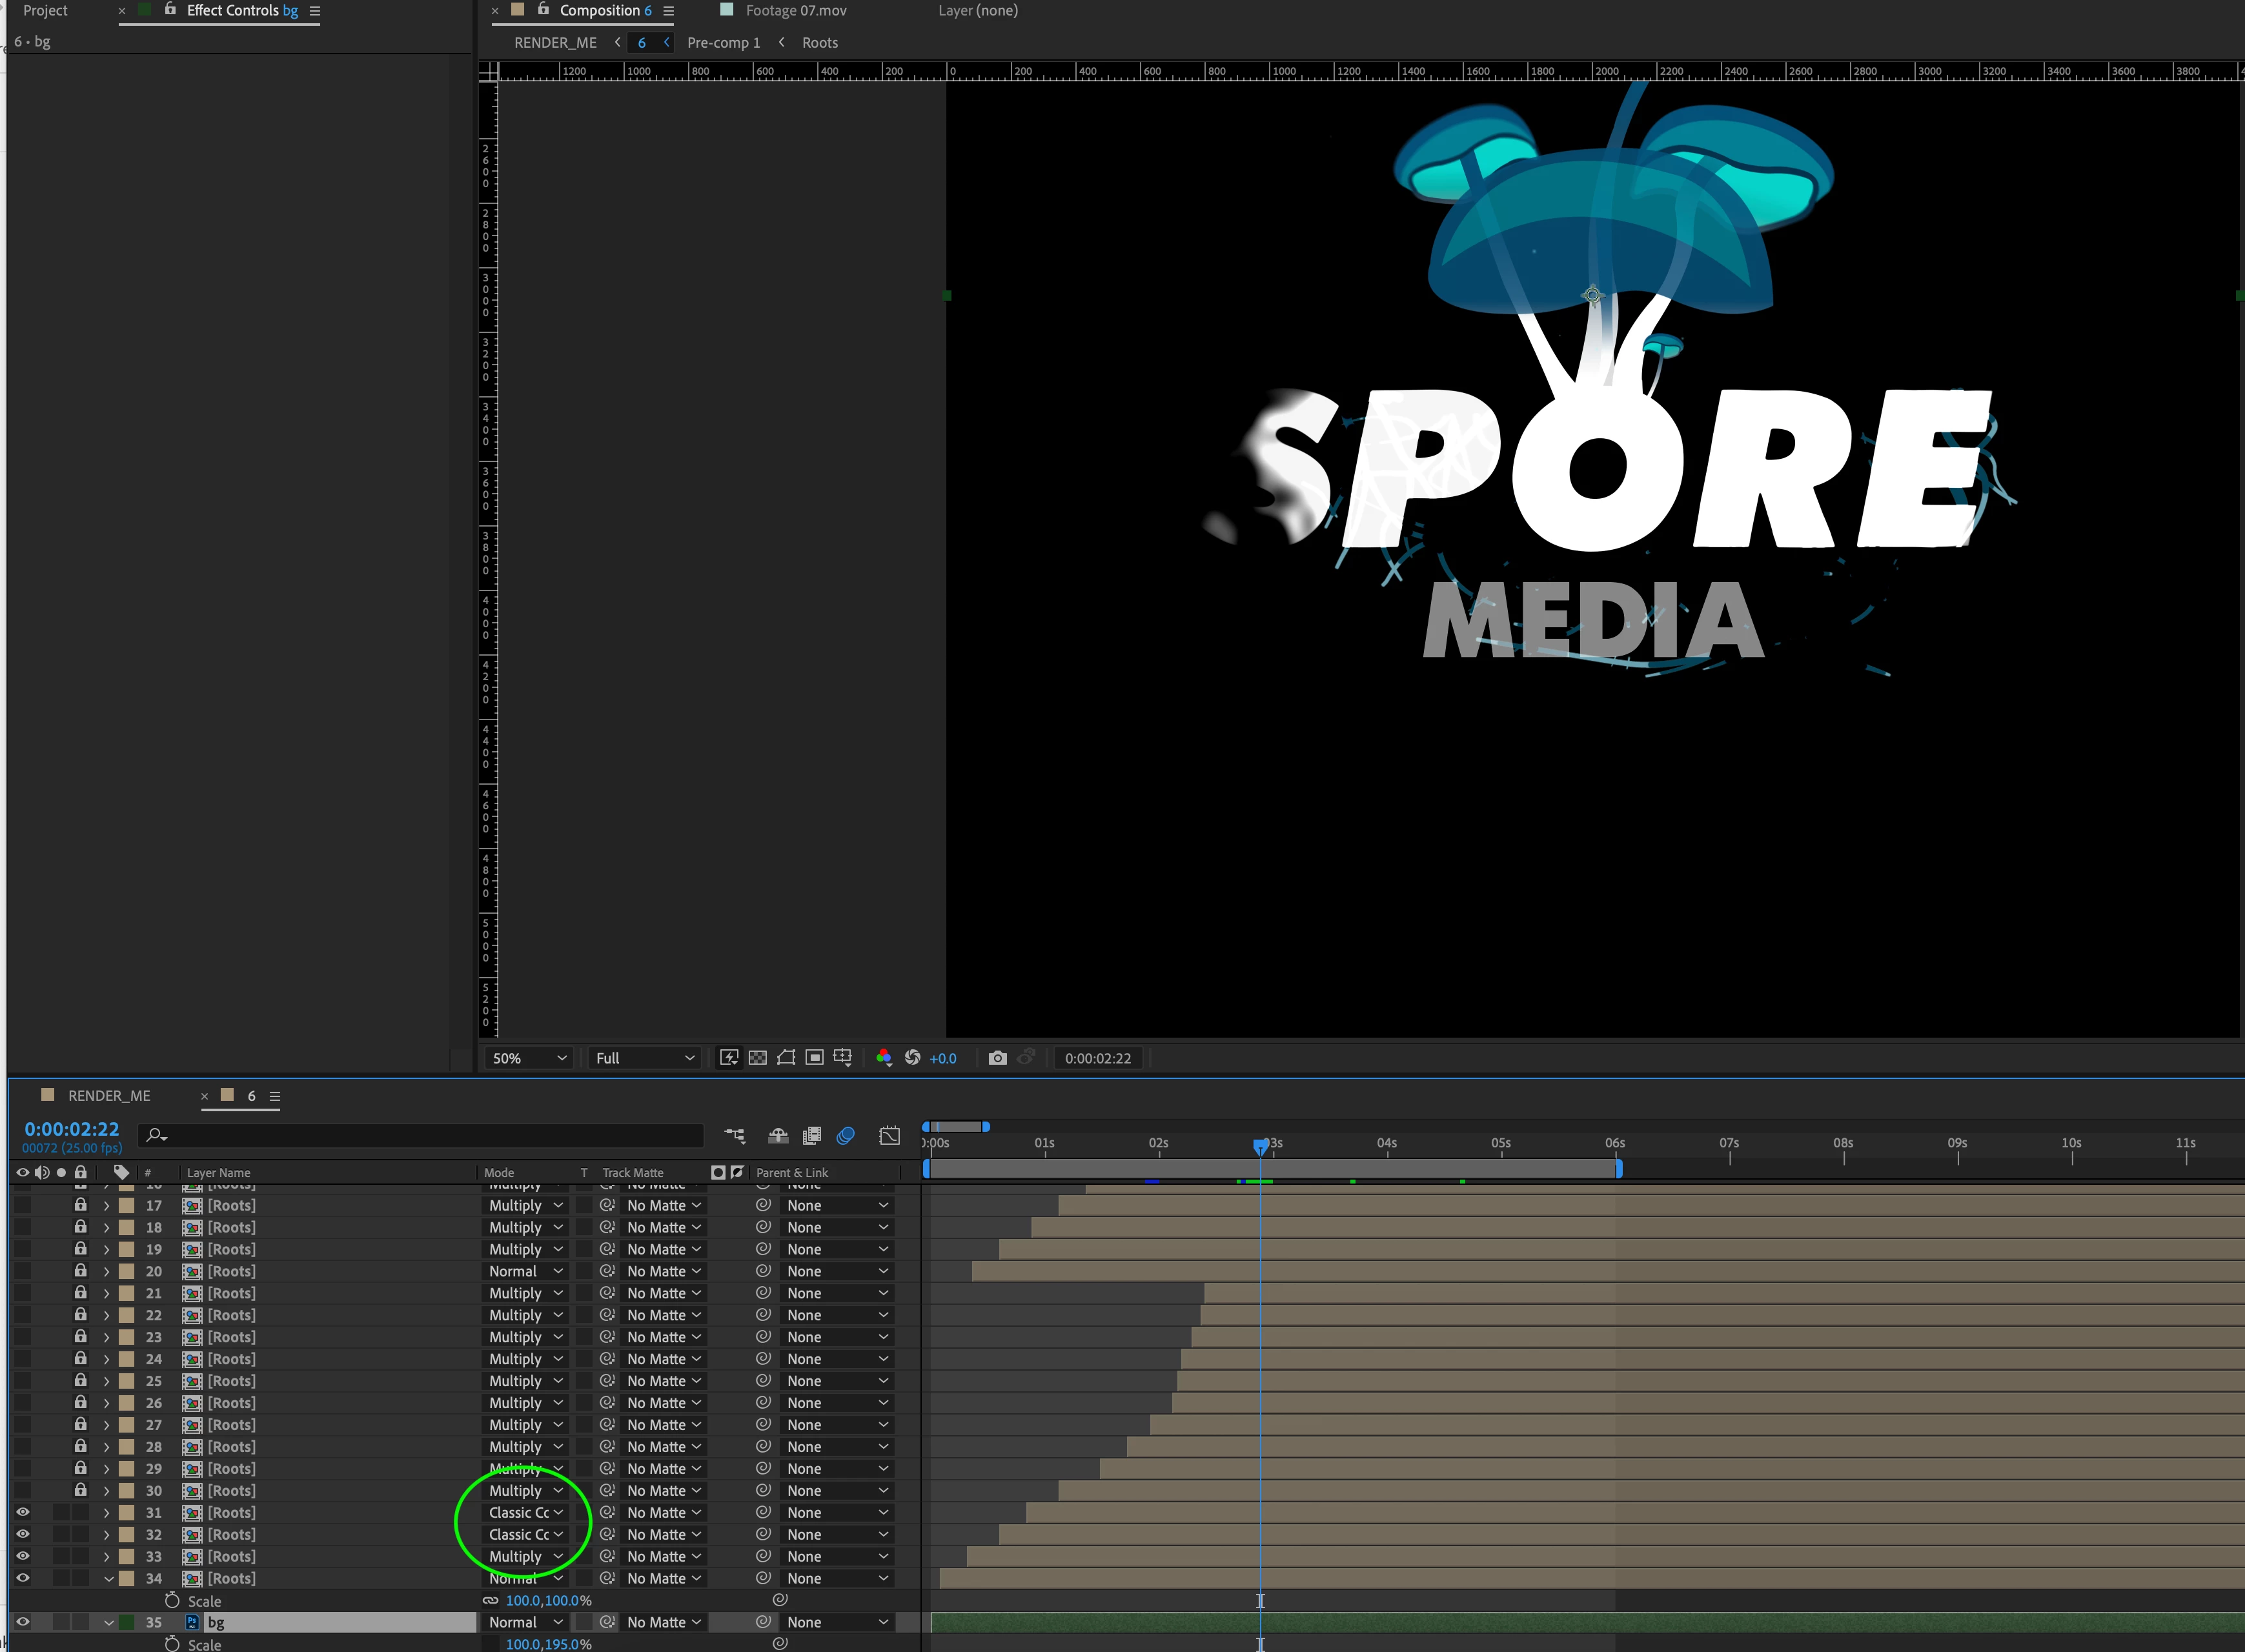Toggle mask and shape path visibility
Viewport: 2245px width, 1652px height.
[786, 1058]
